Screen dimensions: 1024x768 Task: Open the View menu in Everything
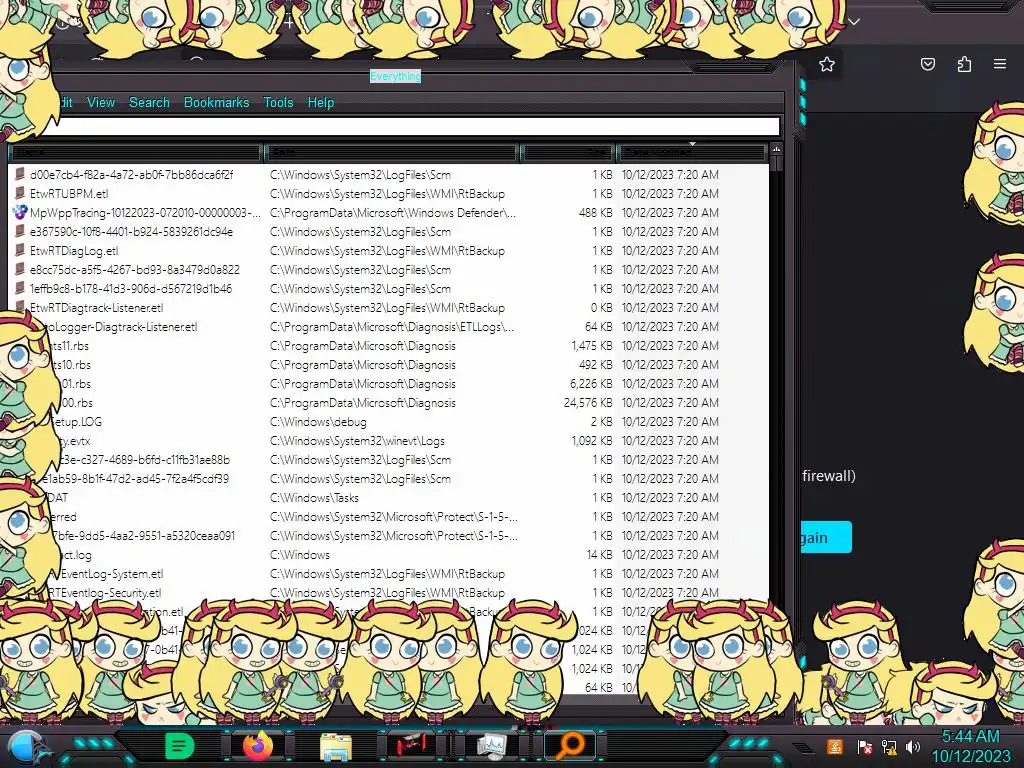tap(101, 103)
